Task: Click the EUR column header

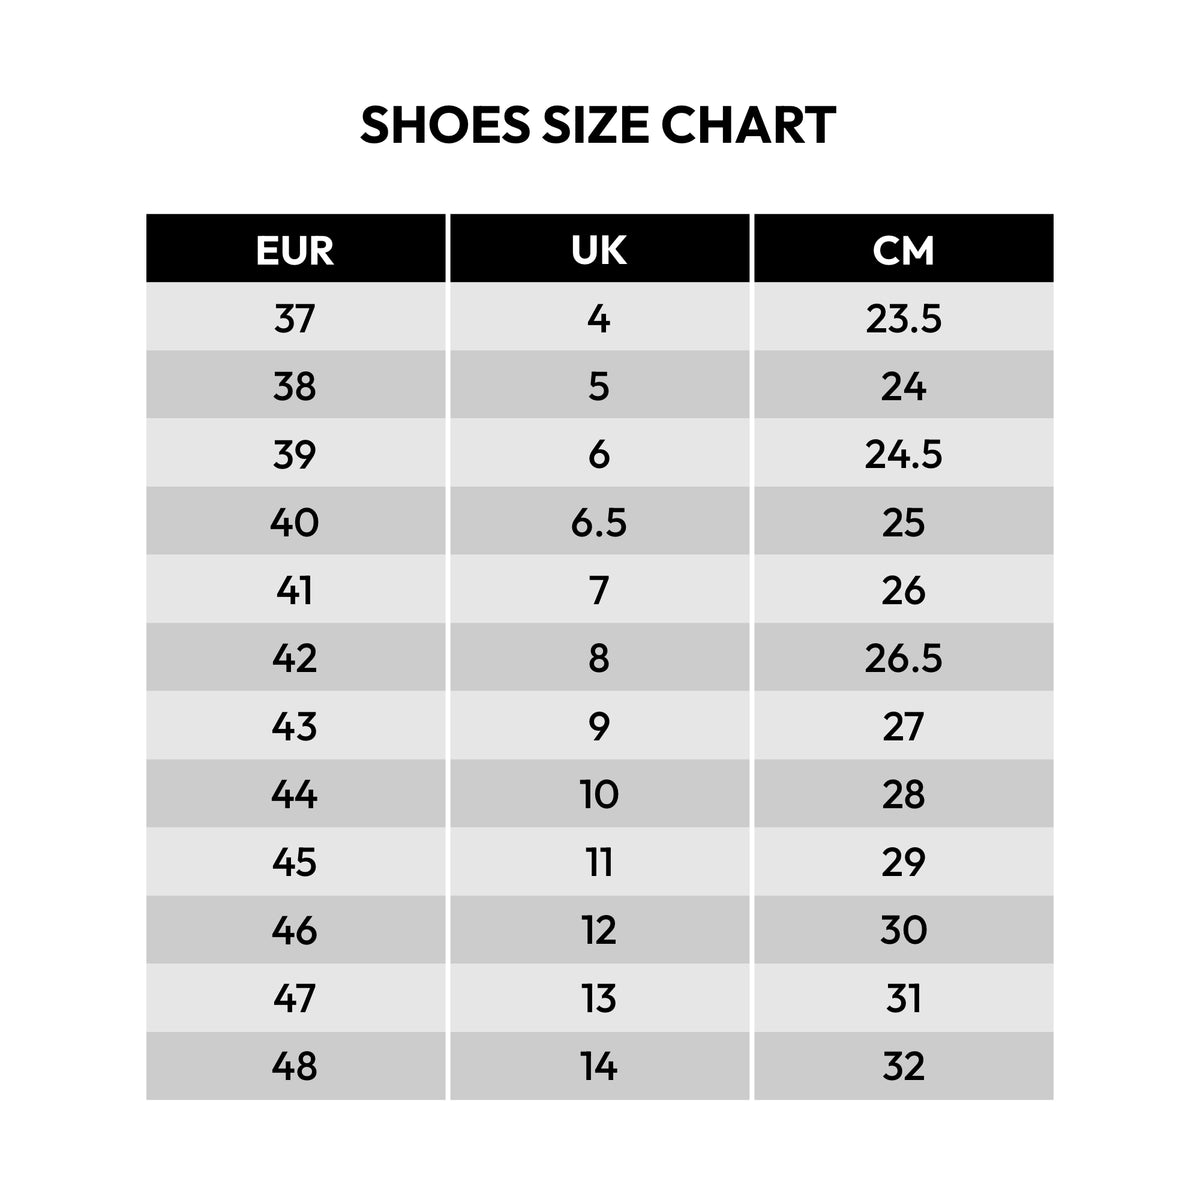Action: [x=295, y=250]
